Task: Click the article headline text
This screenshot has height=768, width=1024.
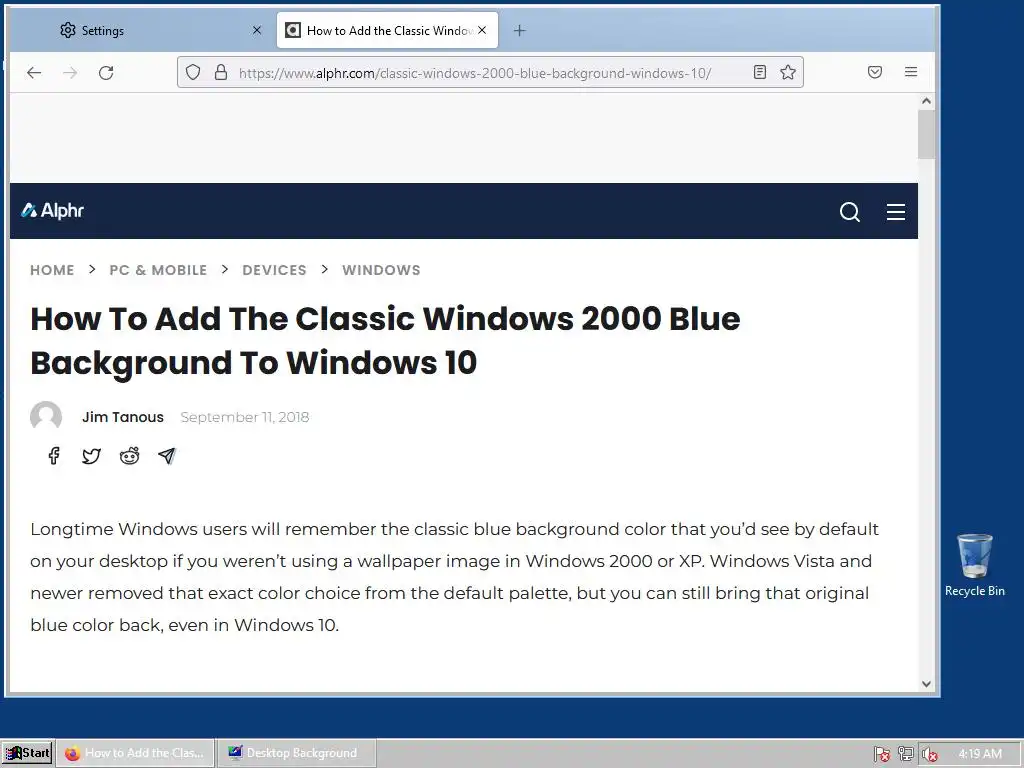Action: point(385,340)
